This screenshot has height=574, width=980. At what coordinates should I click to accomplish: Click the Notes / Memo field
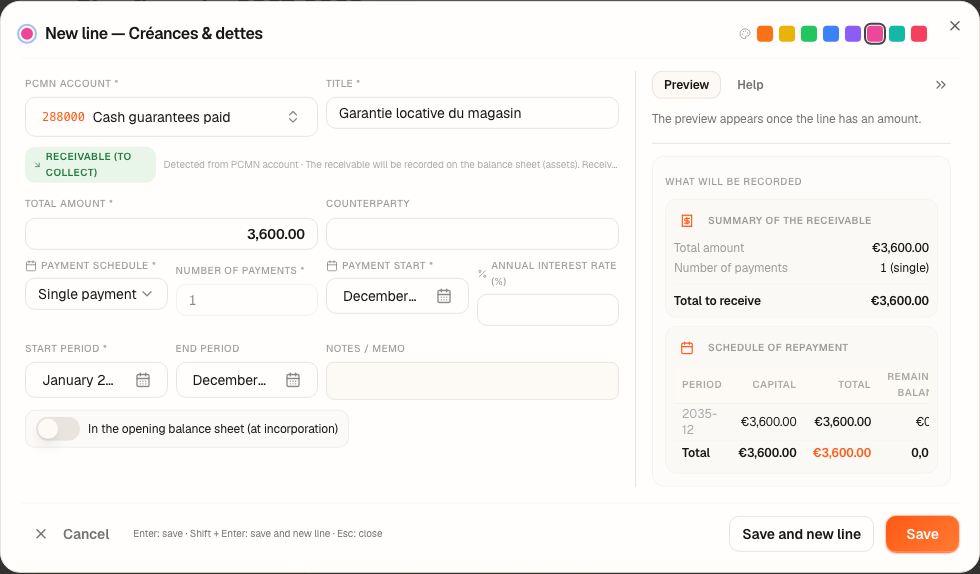[x=472, y=381]
